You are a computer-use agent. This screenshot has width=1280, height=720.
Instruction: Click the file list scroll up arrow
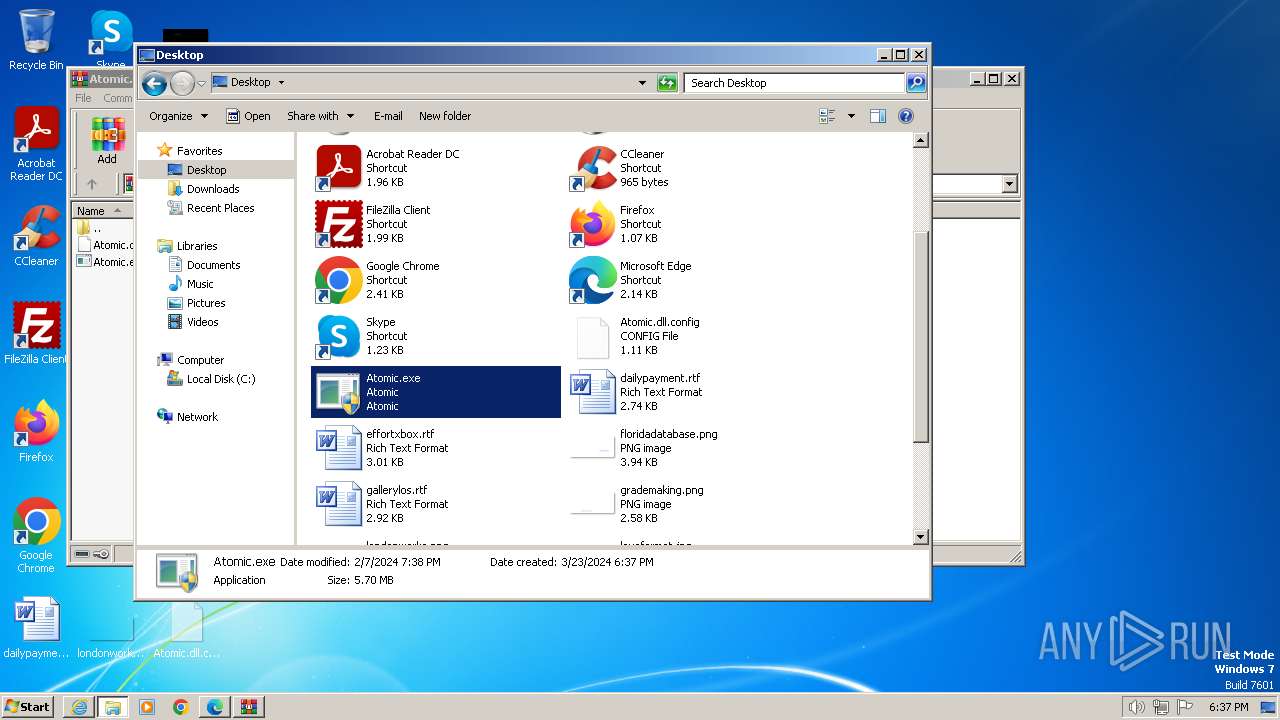(x=921, y=141)
